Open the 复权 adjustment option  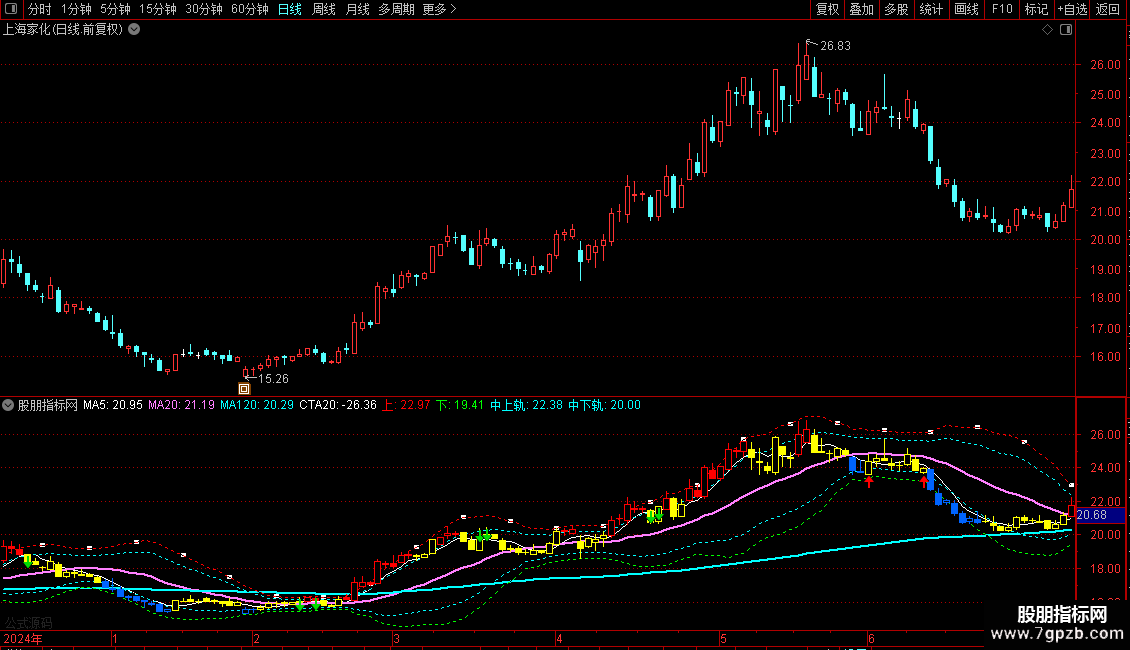tap(827, 9)
